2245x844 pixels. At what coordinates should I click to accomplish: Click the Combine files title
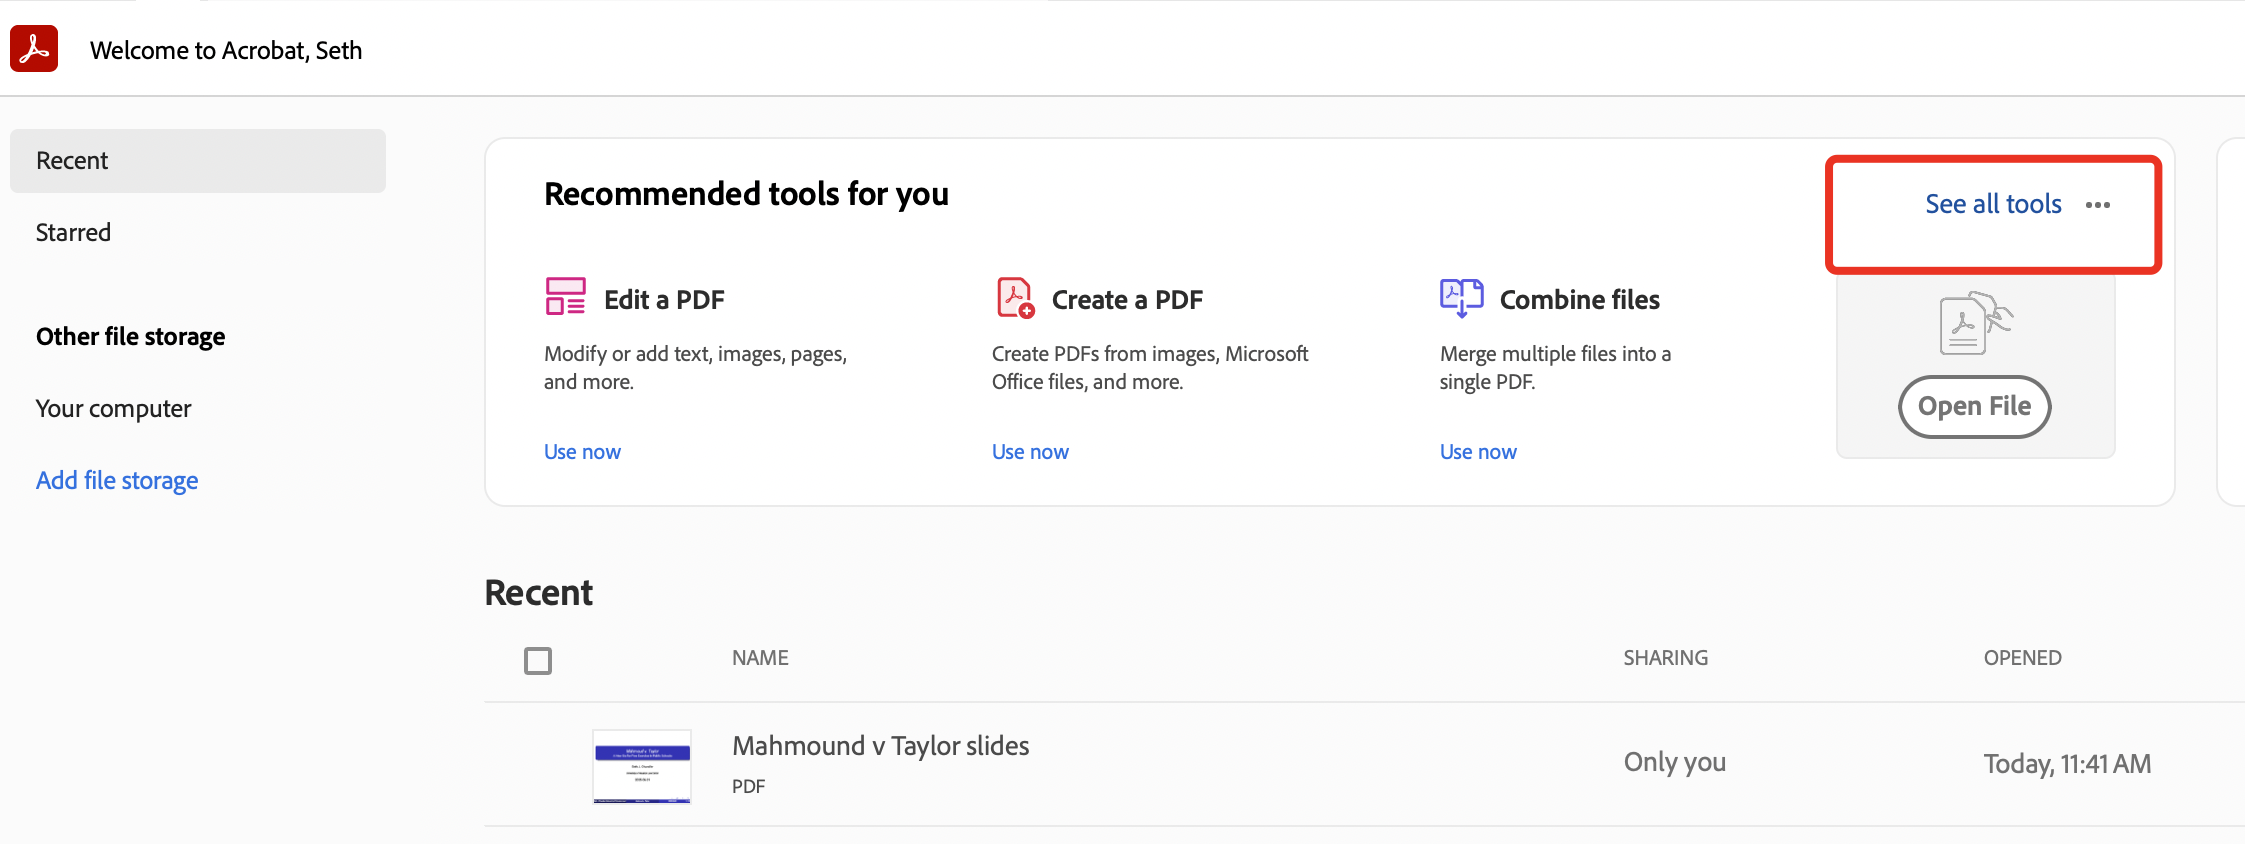click(x=1580, y=300)
